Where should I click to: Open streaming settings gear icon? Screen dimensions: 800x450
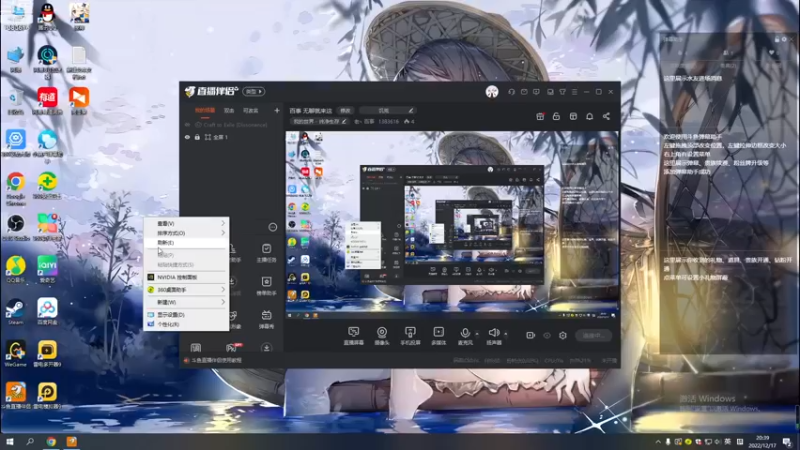pyautogui.click(x=563, y=335)
